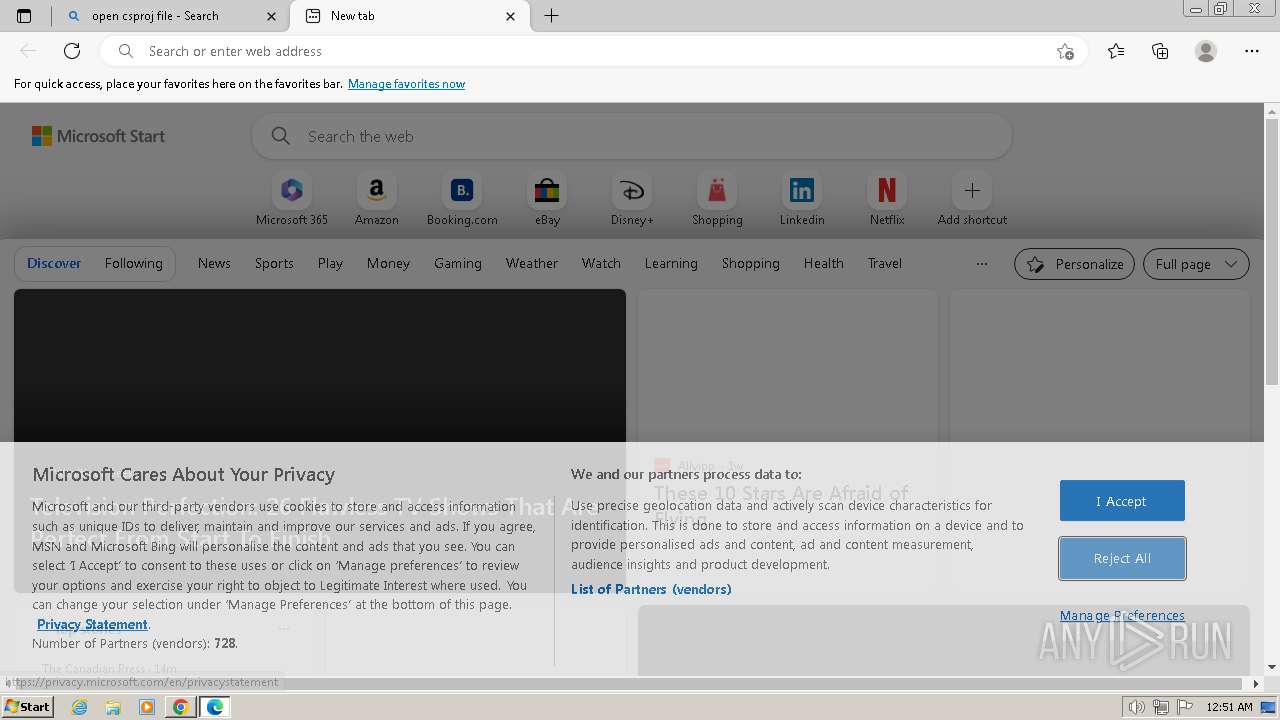Click Manage favorites now link
The image size is (1280, 720).
coord(406,84)
